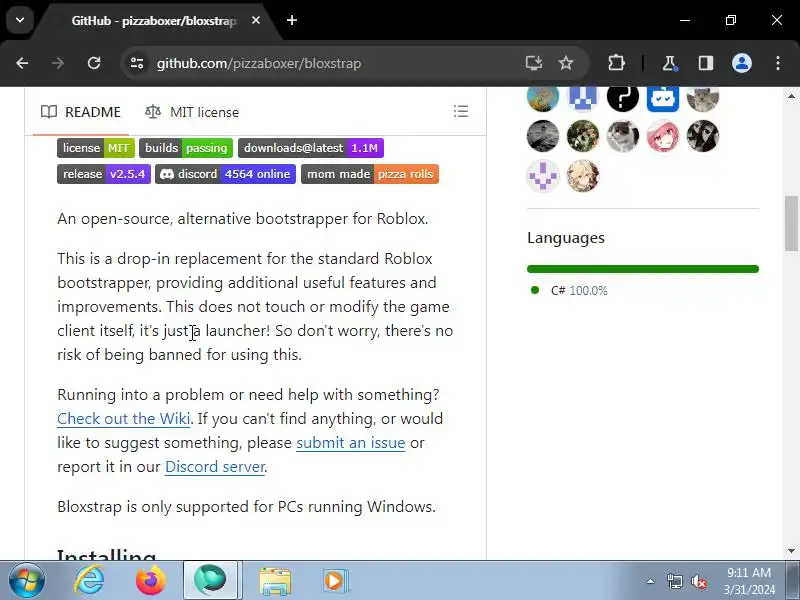Launch Firefox from taskbar

[151, 581]
